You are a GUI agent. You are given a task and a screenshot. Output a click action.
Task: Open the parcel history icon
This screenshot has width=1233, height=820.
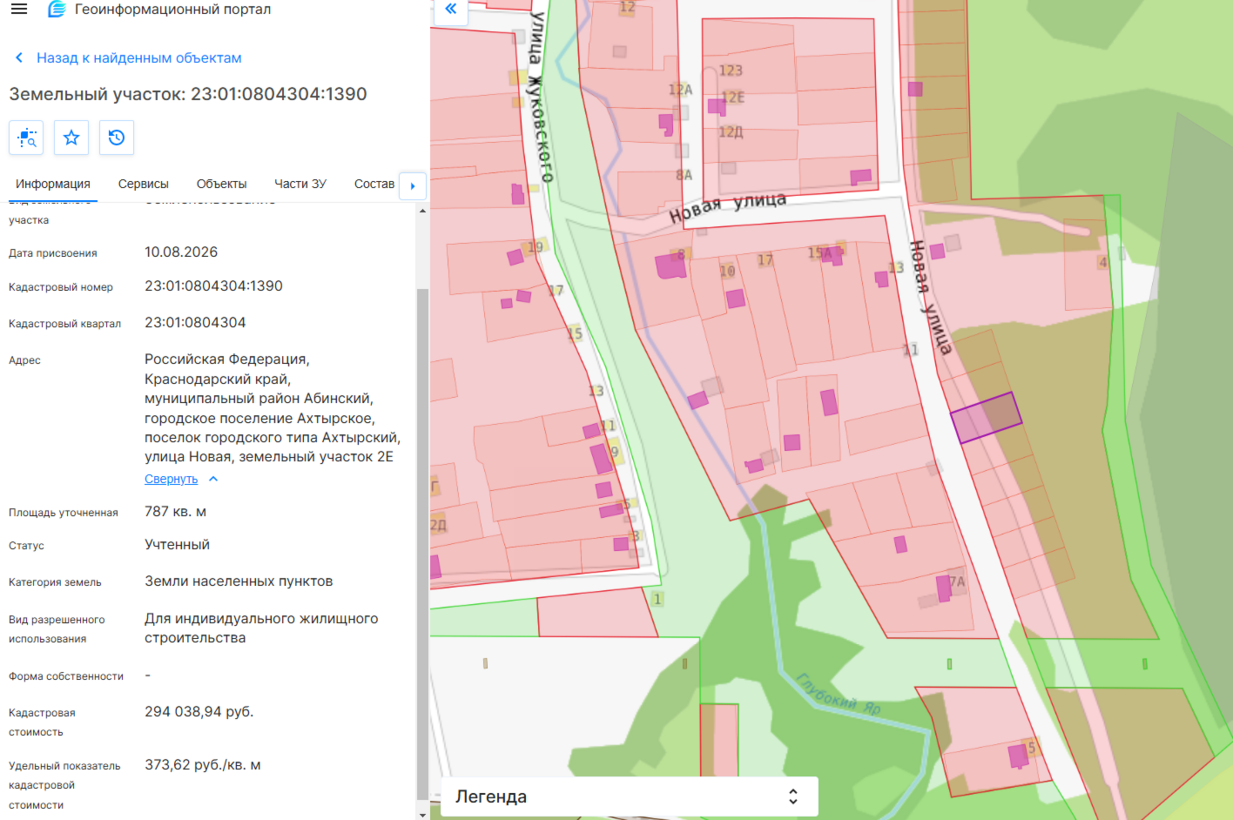click(117, 137)
